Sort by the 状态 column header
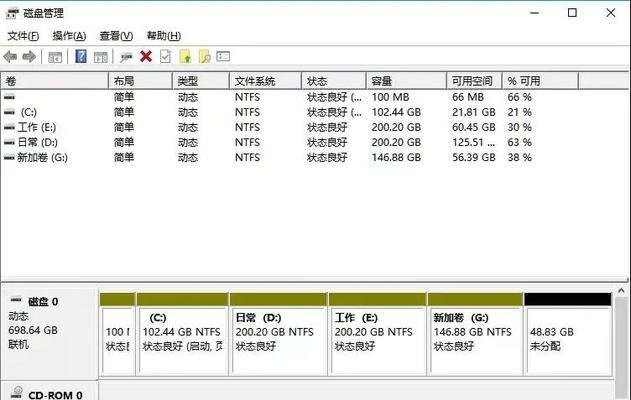Viewport: 631px width, 400px height. 334,81
